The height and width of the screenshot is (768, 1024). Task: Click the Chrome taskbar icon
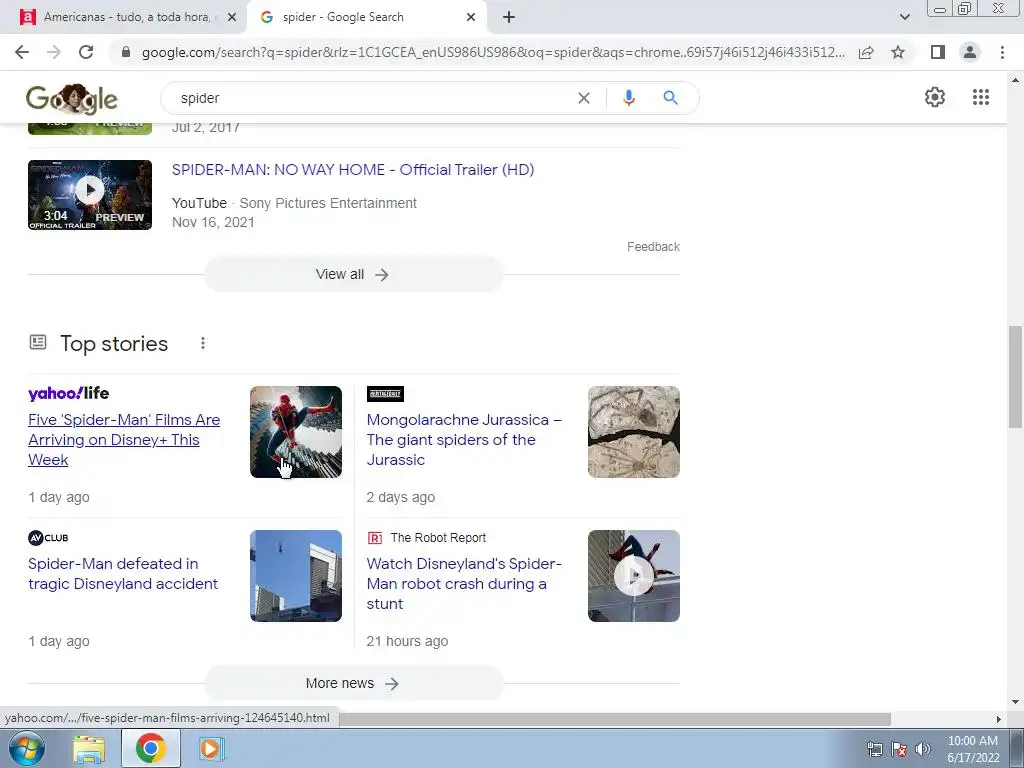tap(151, 748)
